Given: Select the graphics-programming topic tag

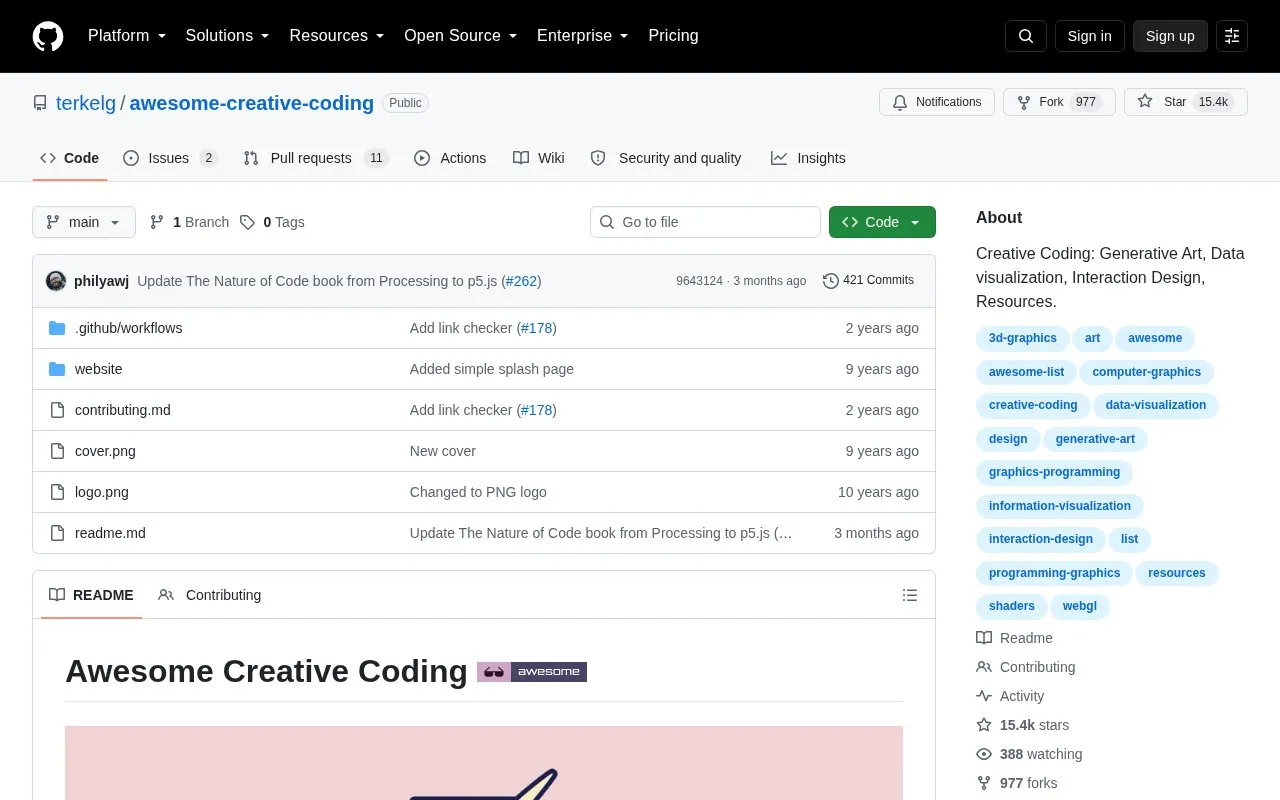Looking at the screenshot, I should point(1054,472).
